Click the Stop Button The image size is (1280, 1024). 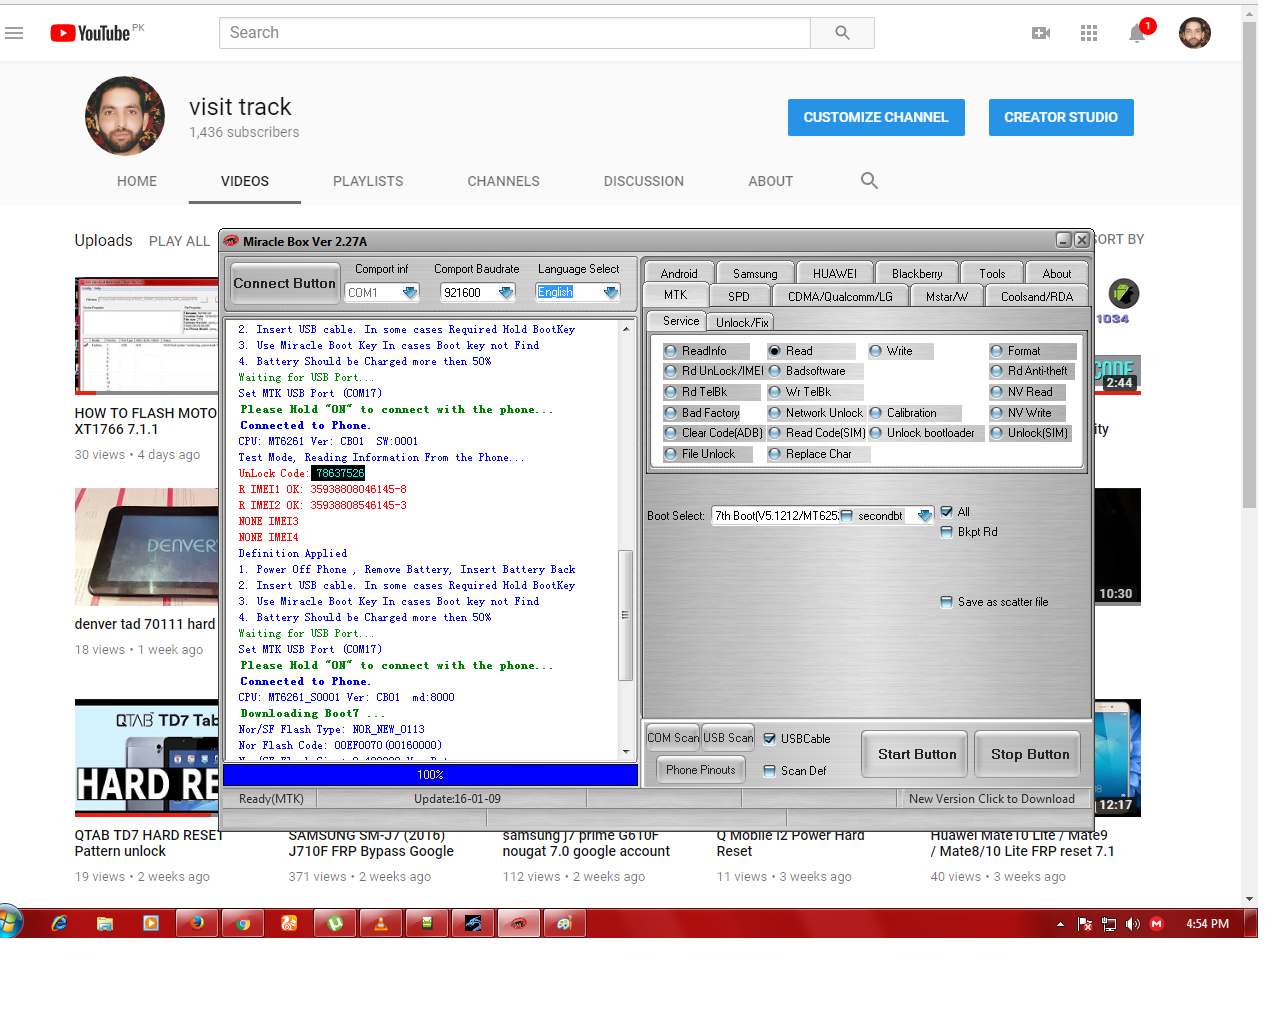coord(1030,754)
